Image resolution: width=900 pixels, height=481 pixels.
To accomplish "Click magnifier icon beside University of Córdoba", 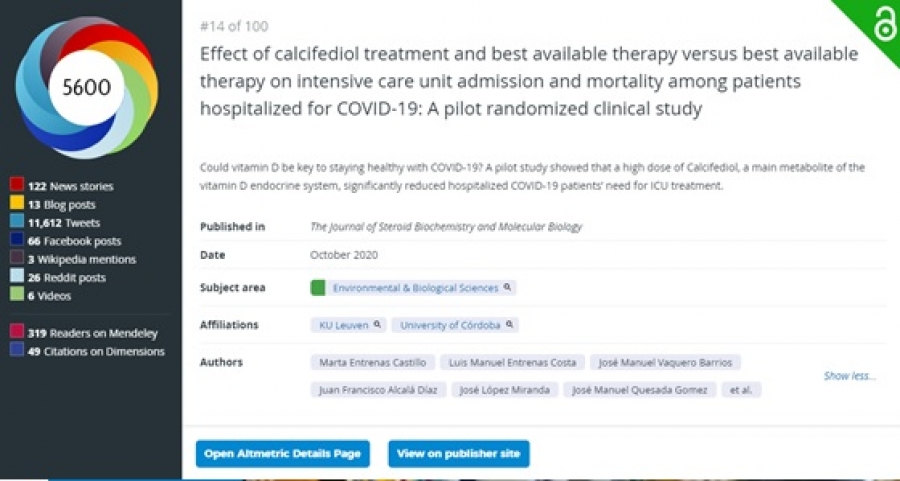I will [x=510, y=324].
